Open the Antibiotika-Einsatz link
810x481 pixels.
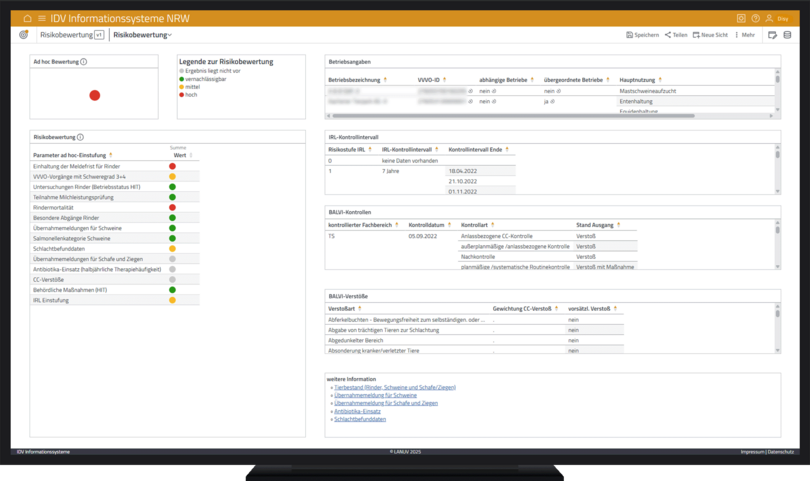(x=357, y=411)
